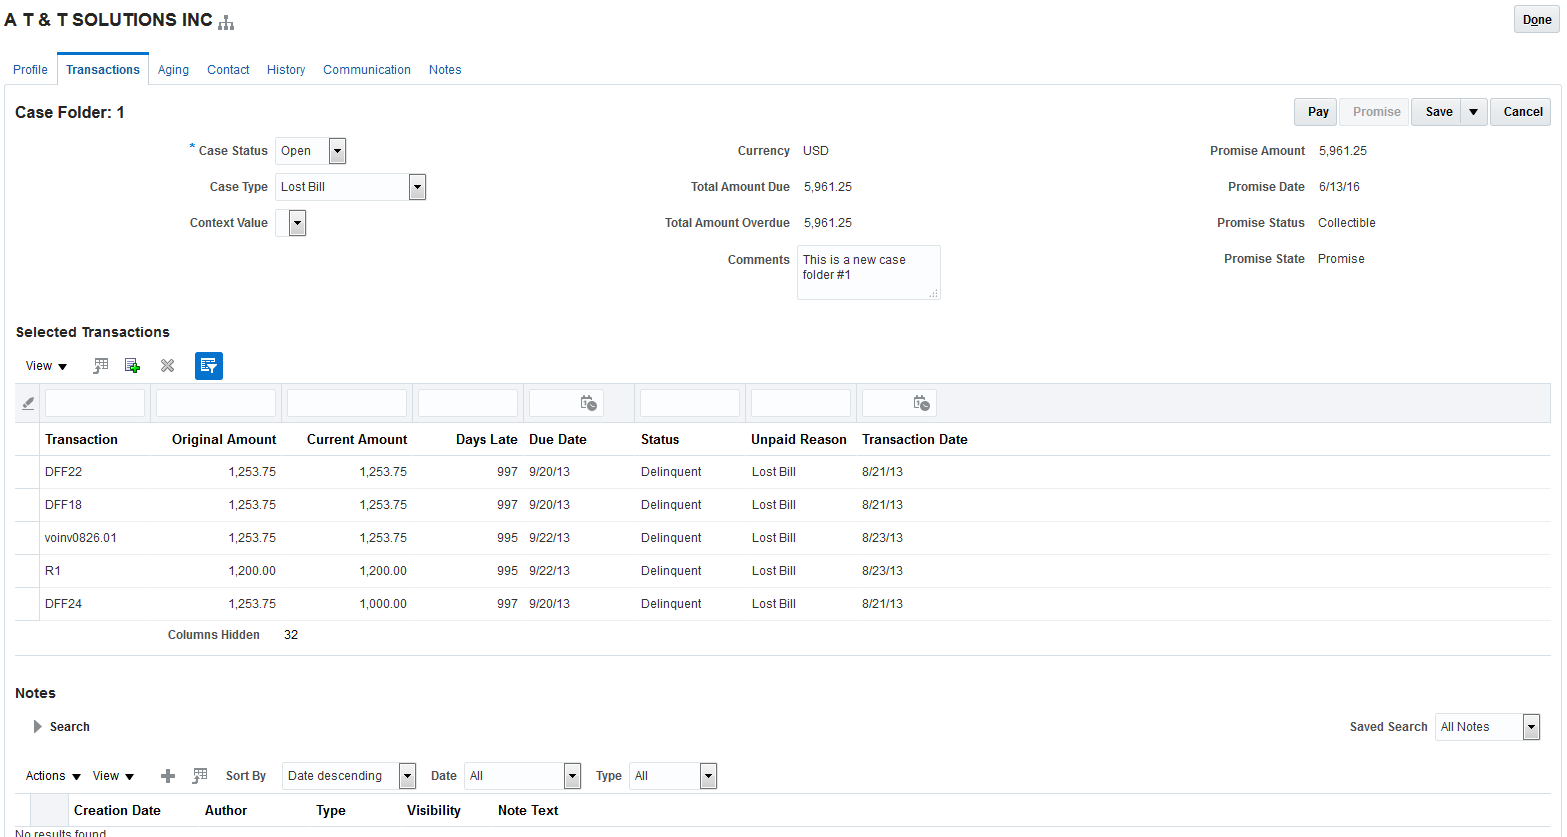Click into the Comments text box
The image size is (1567, 837).
pos(868,272)
